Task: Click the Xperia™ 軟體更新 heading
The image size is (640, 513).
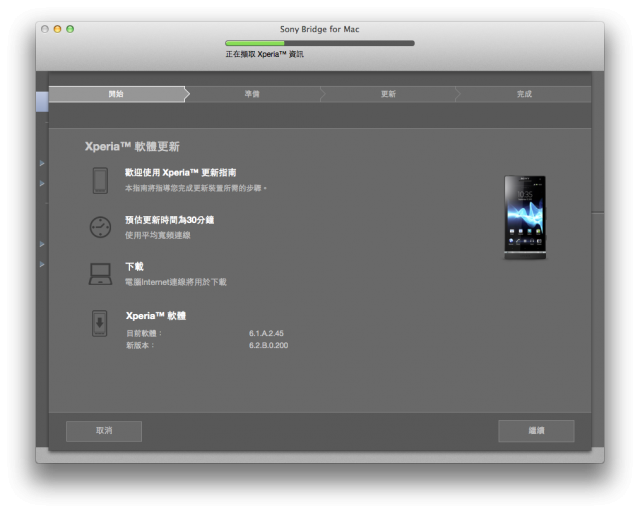Action: [x=132, y=147]
